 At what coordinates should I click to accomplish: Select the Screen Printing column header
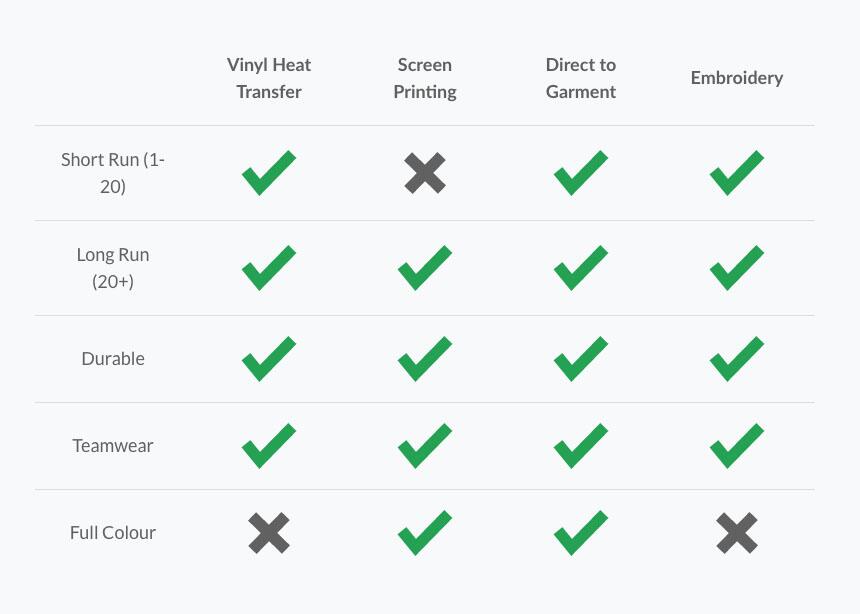(425, 78)
